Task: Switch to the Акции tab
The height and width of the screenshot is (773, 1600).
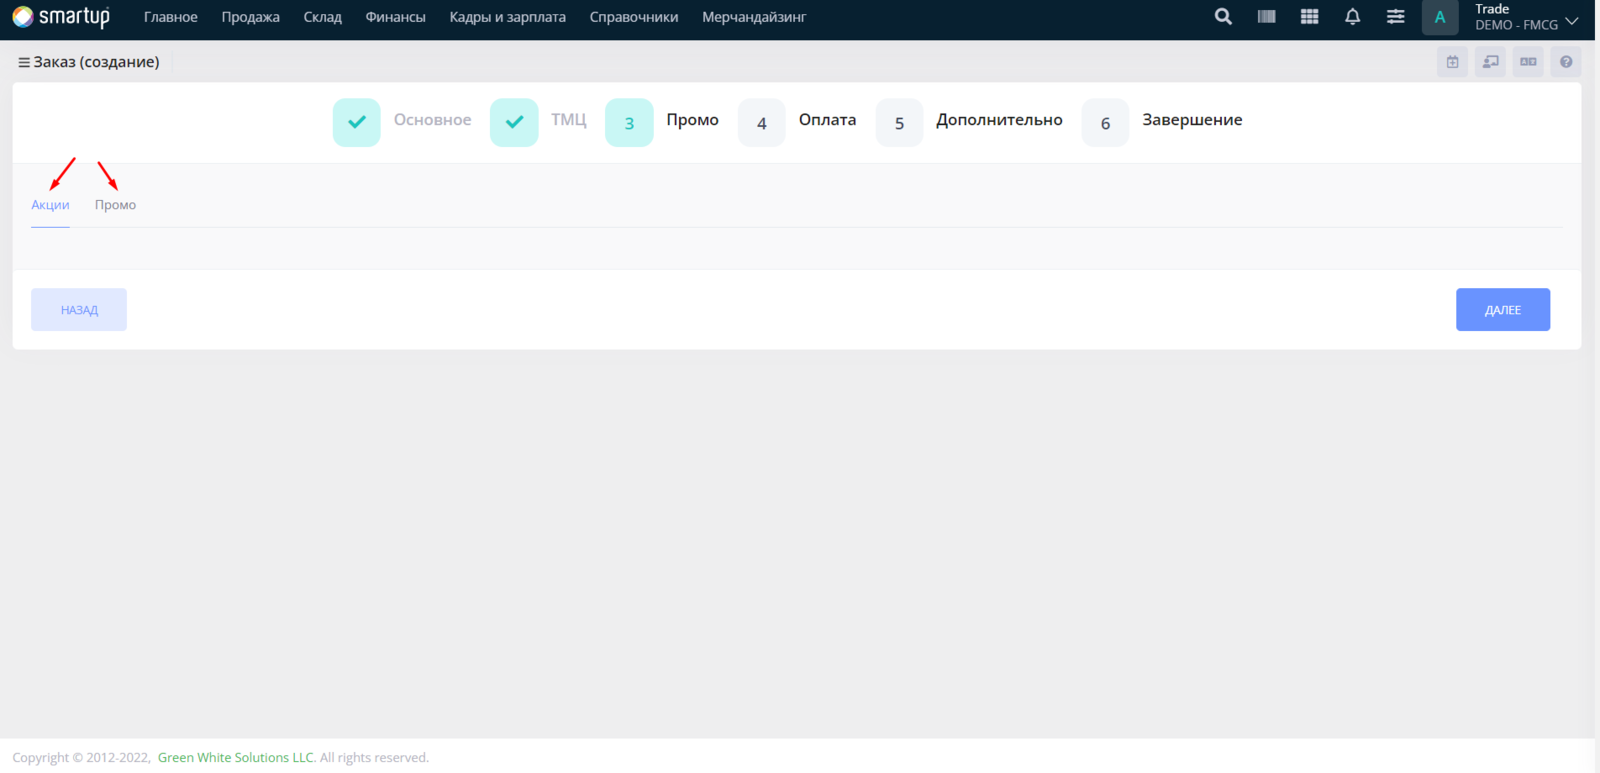Action: pyautogui.click(x=50, y=205)
